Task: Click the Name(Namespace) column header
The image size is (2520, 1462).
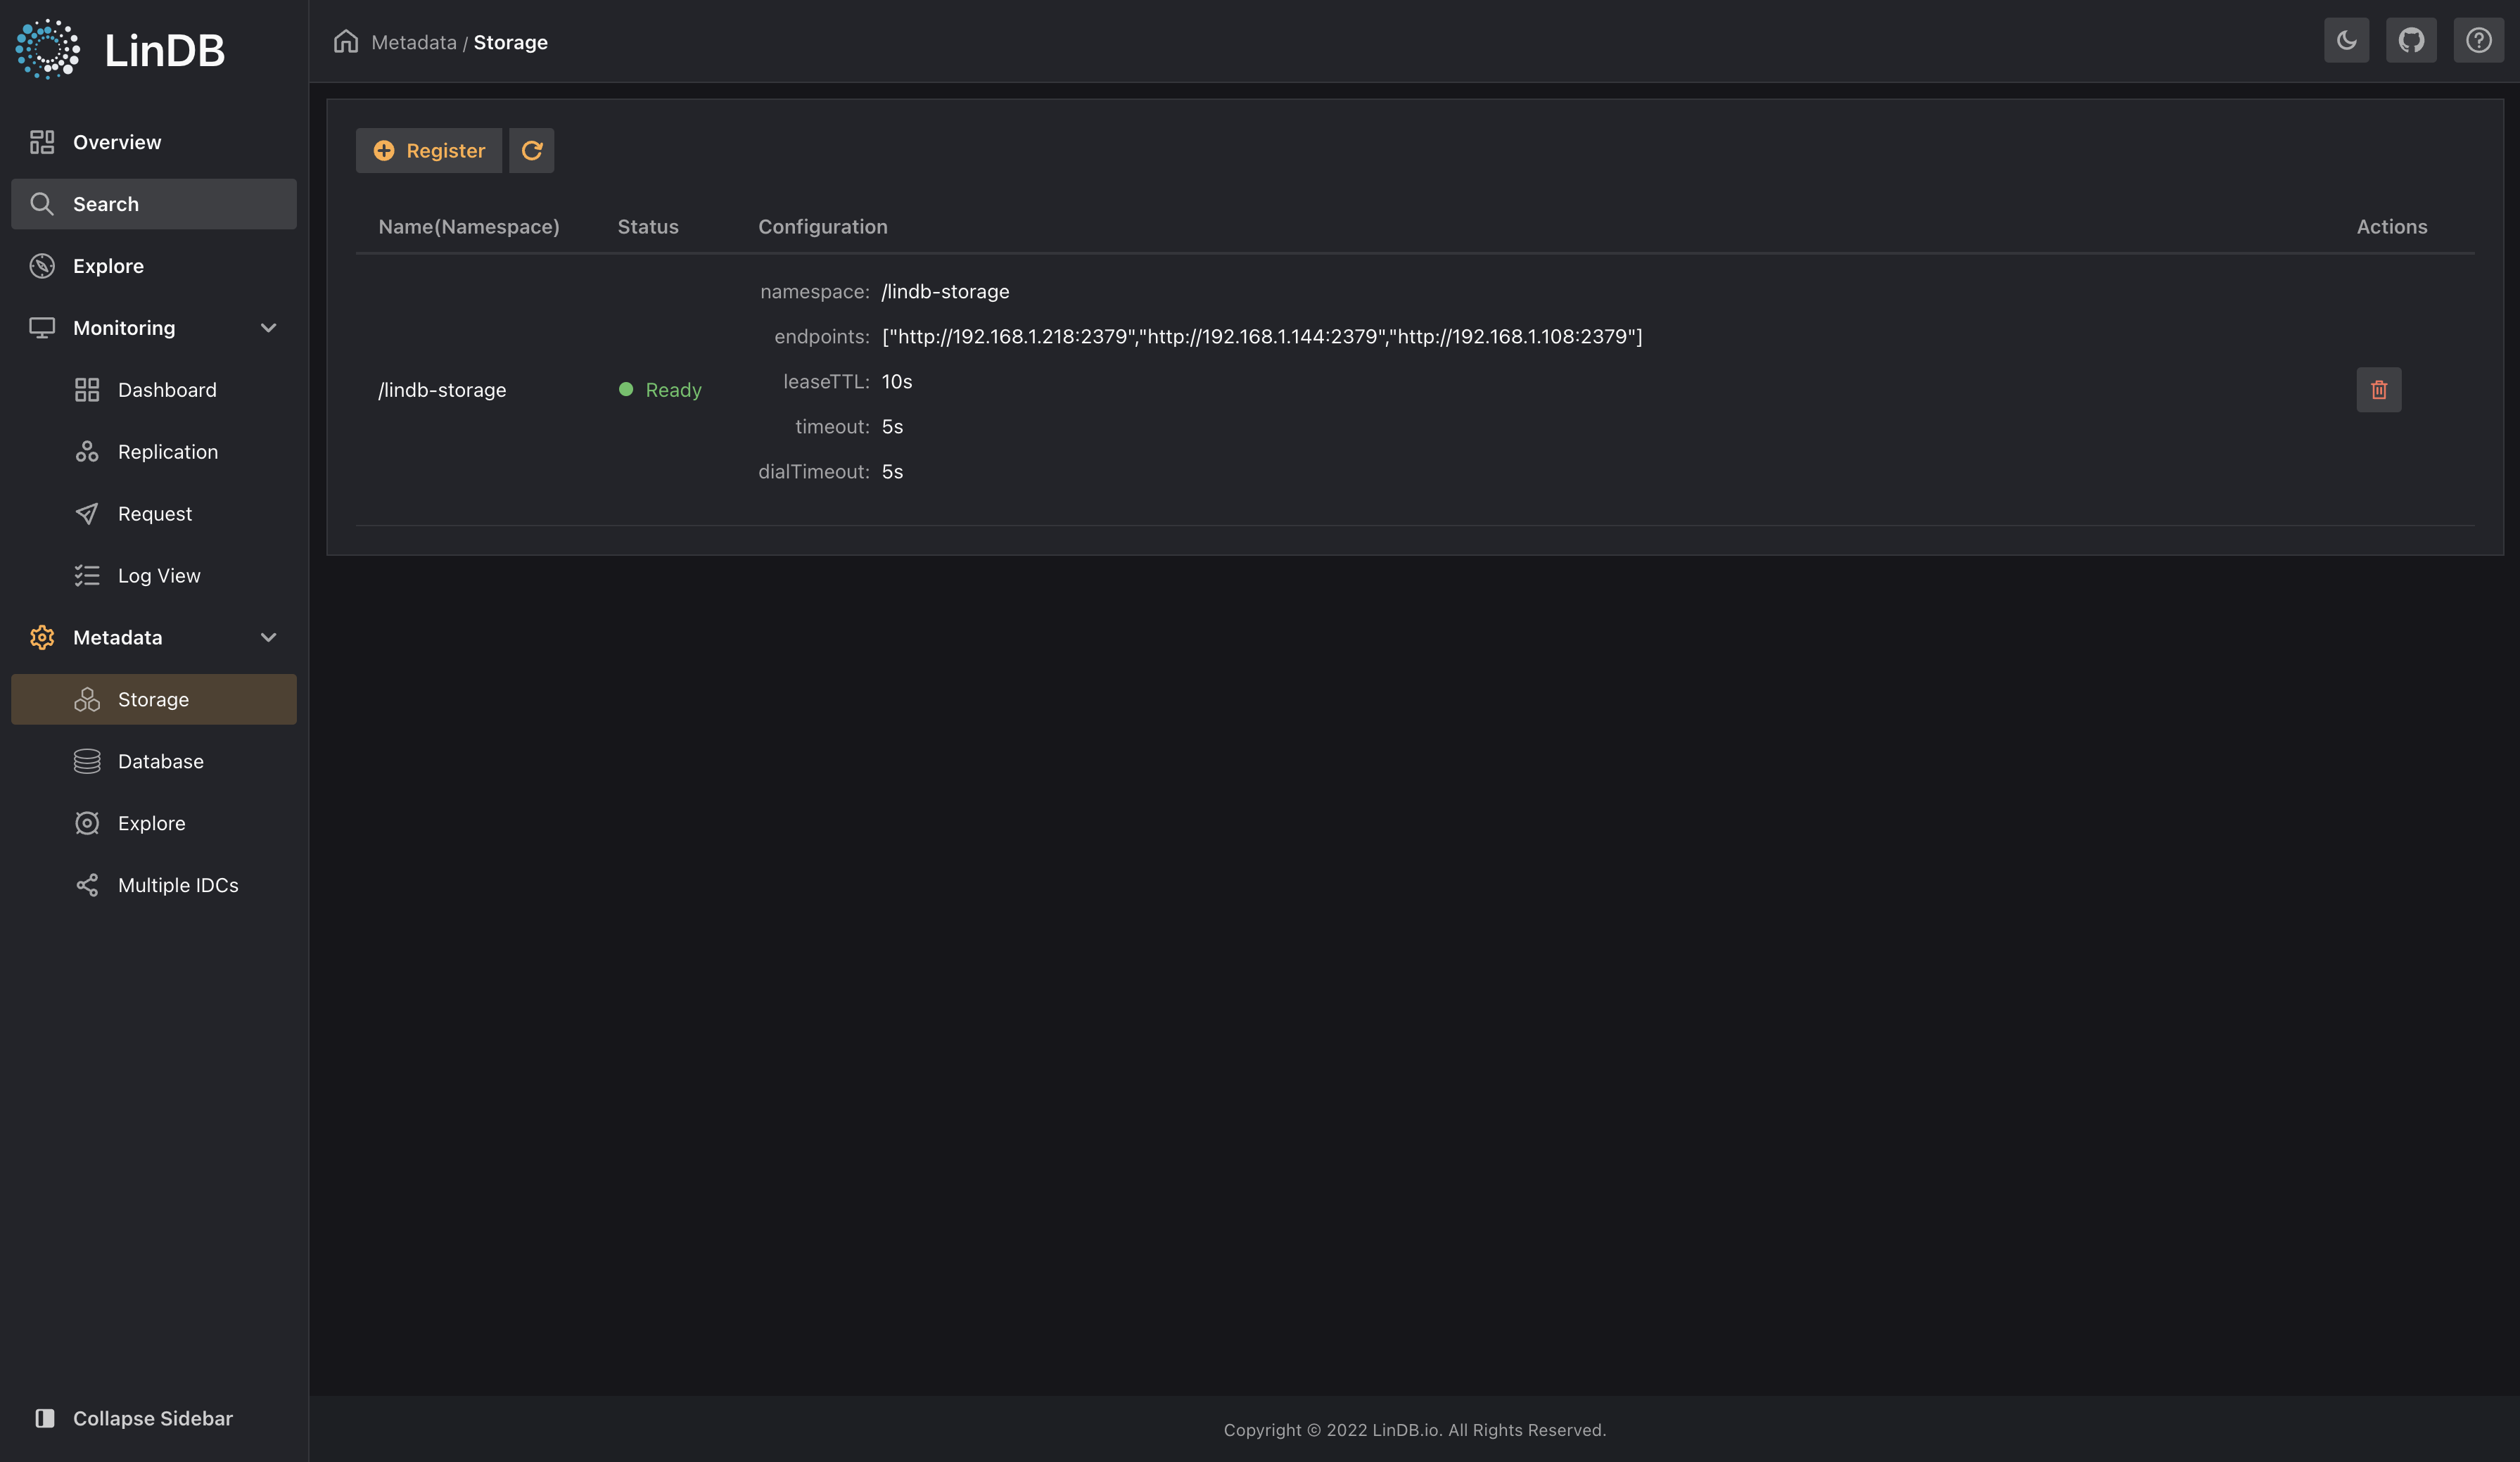Action: pyautogui.click(x=468, y=227)
